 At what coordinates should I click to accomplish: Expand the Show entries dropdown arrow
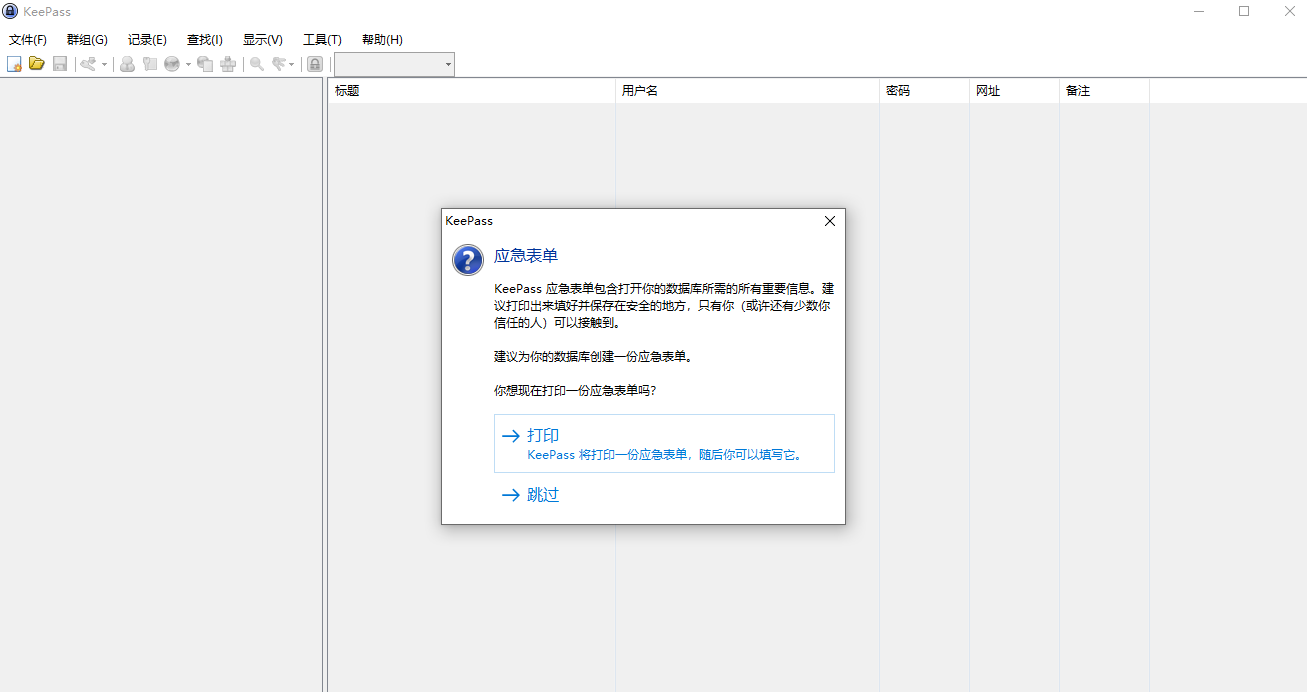click(291, 64)
